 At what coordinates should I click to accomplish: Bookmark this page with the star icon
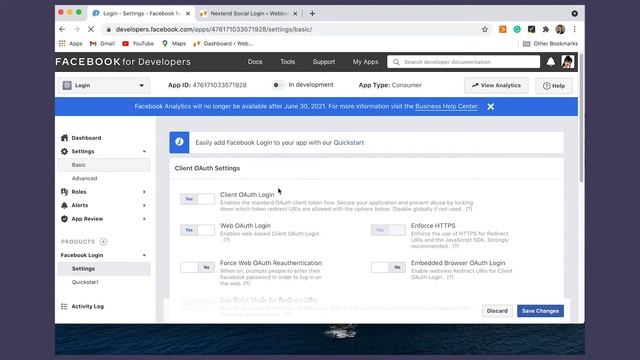tap(484, 29)
